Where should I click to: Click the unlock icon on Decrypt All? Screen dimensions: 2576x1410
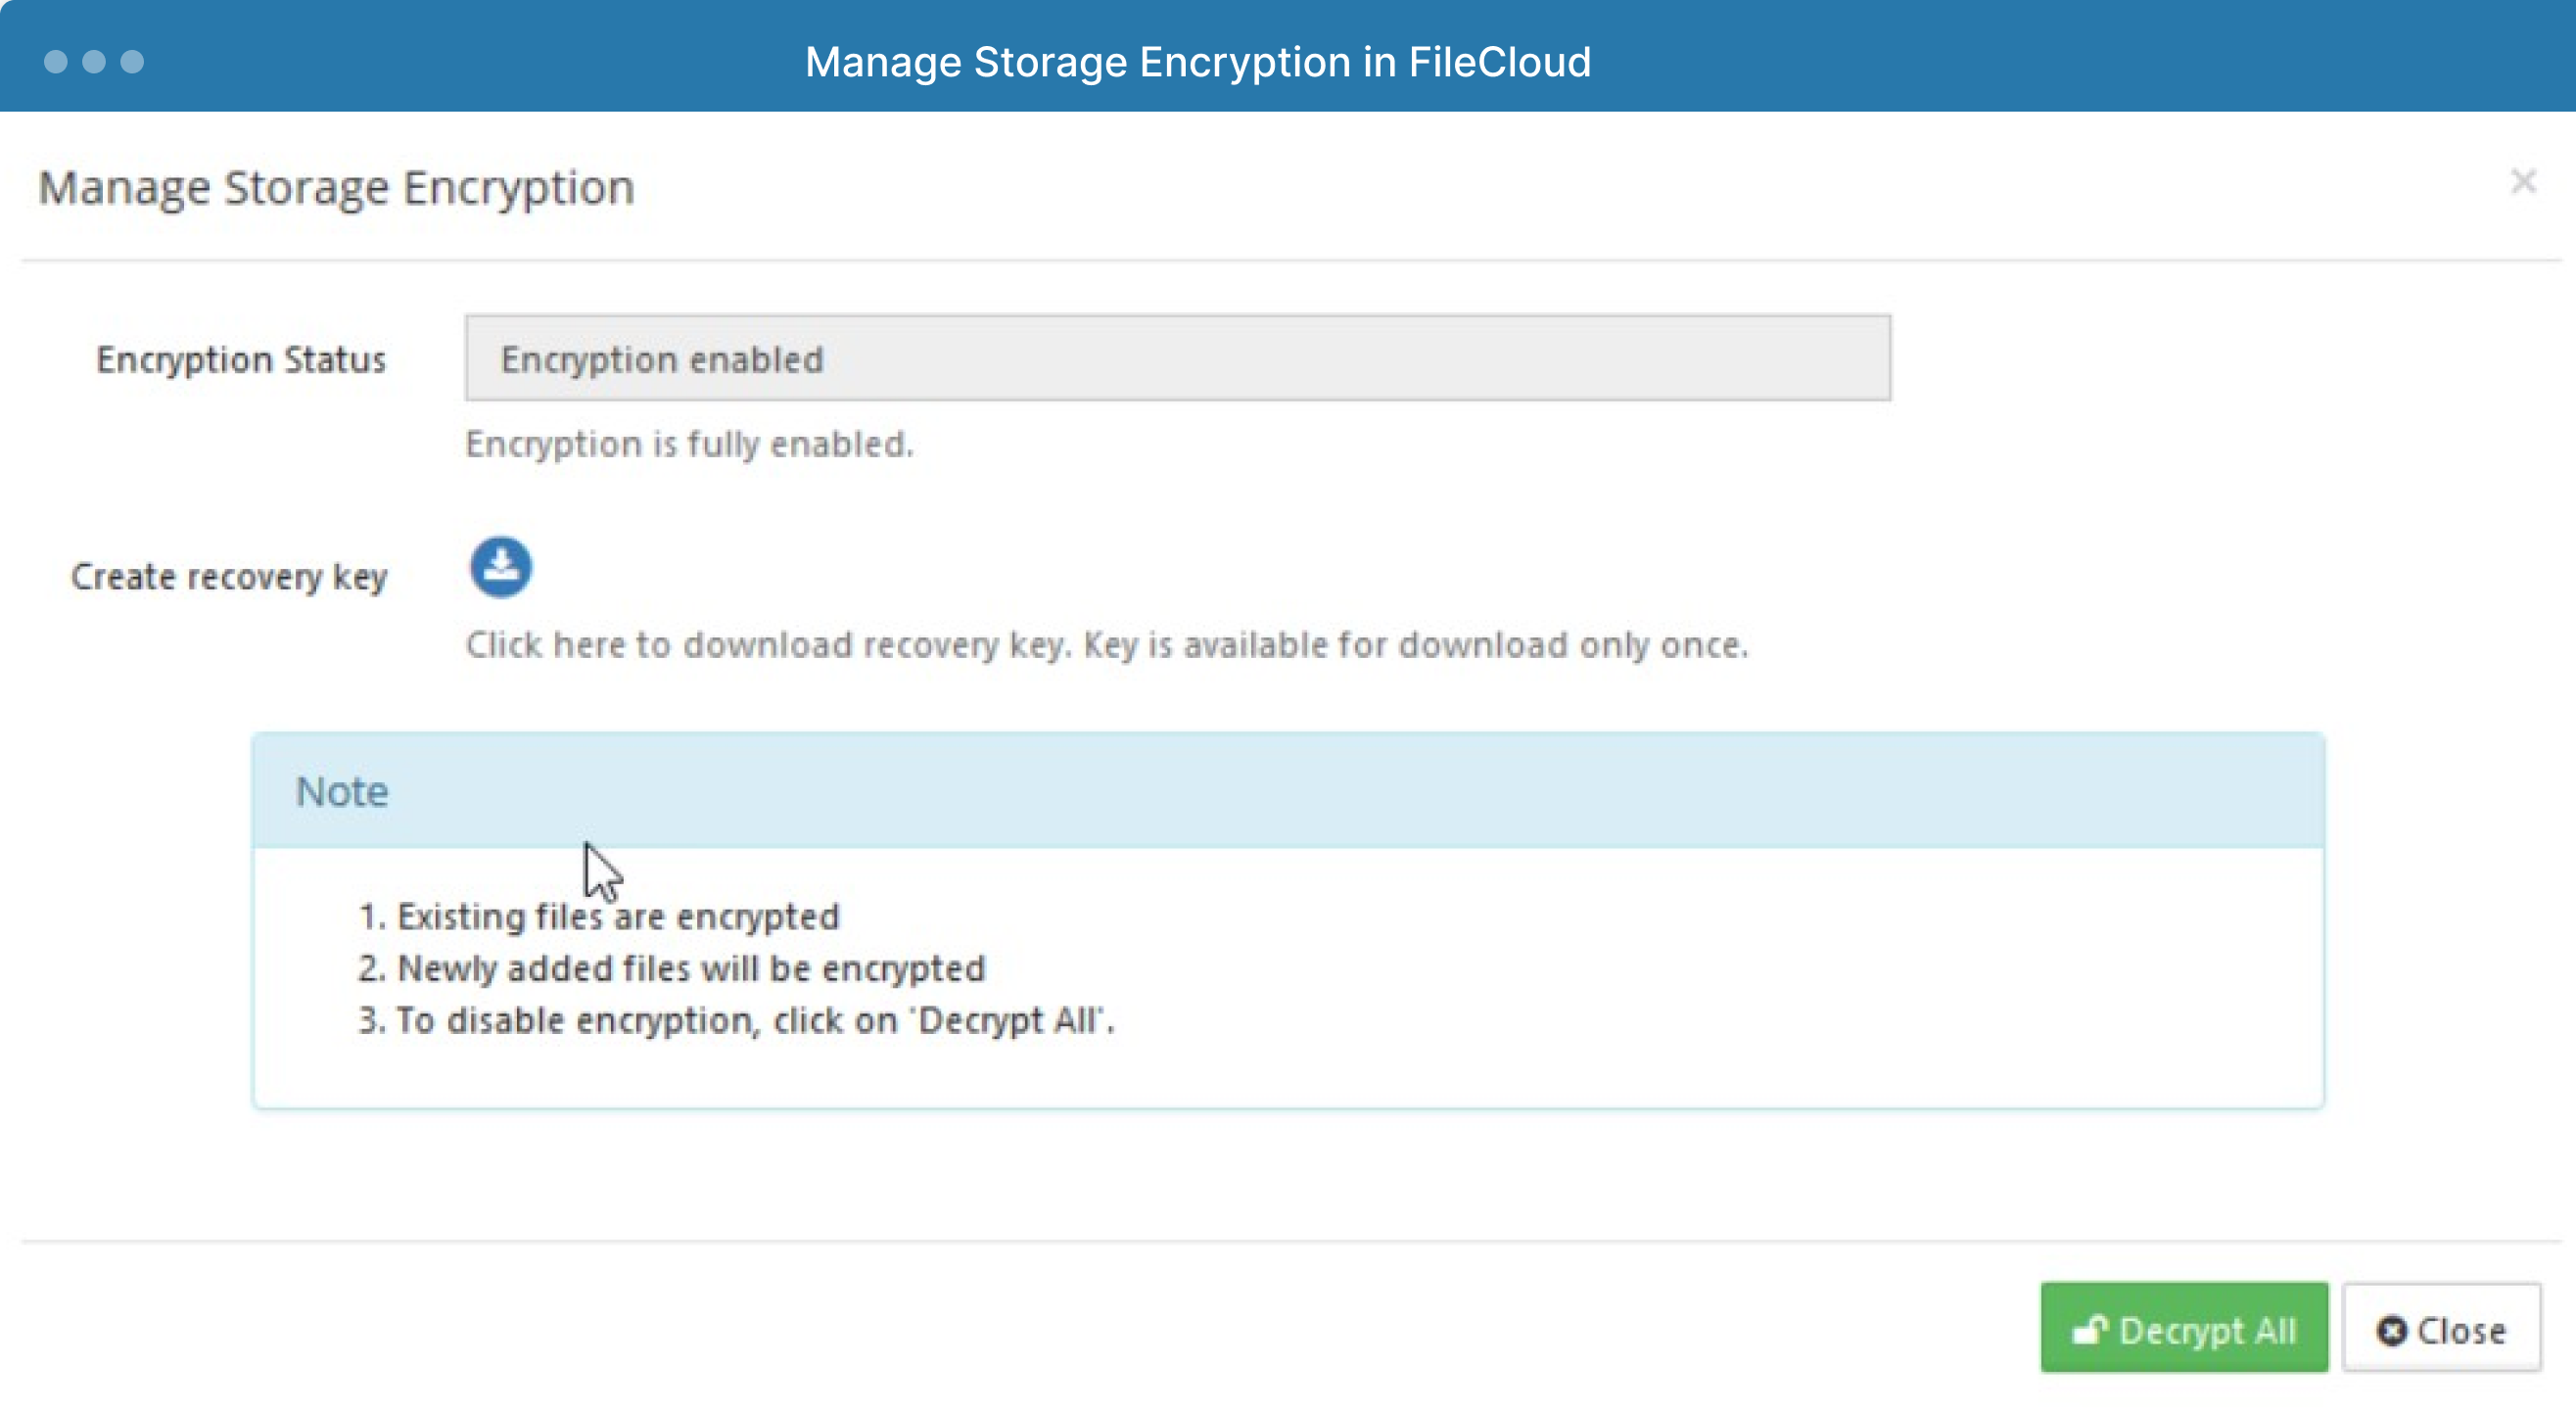click(x=2090, y=1330)
